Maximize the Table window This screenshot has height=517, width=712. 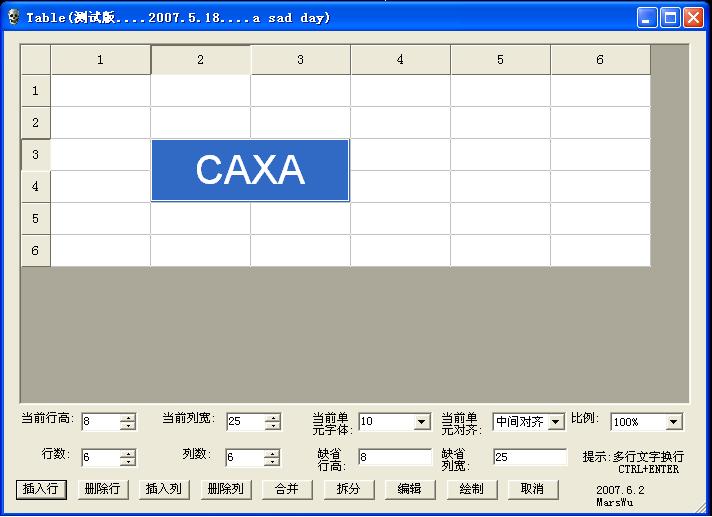click(670, 18)
